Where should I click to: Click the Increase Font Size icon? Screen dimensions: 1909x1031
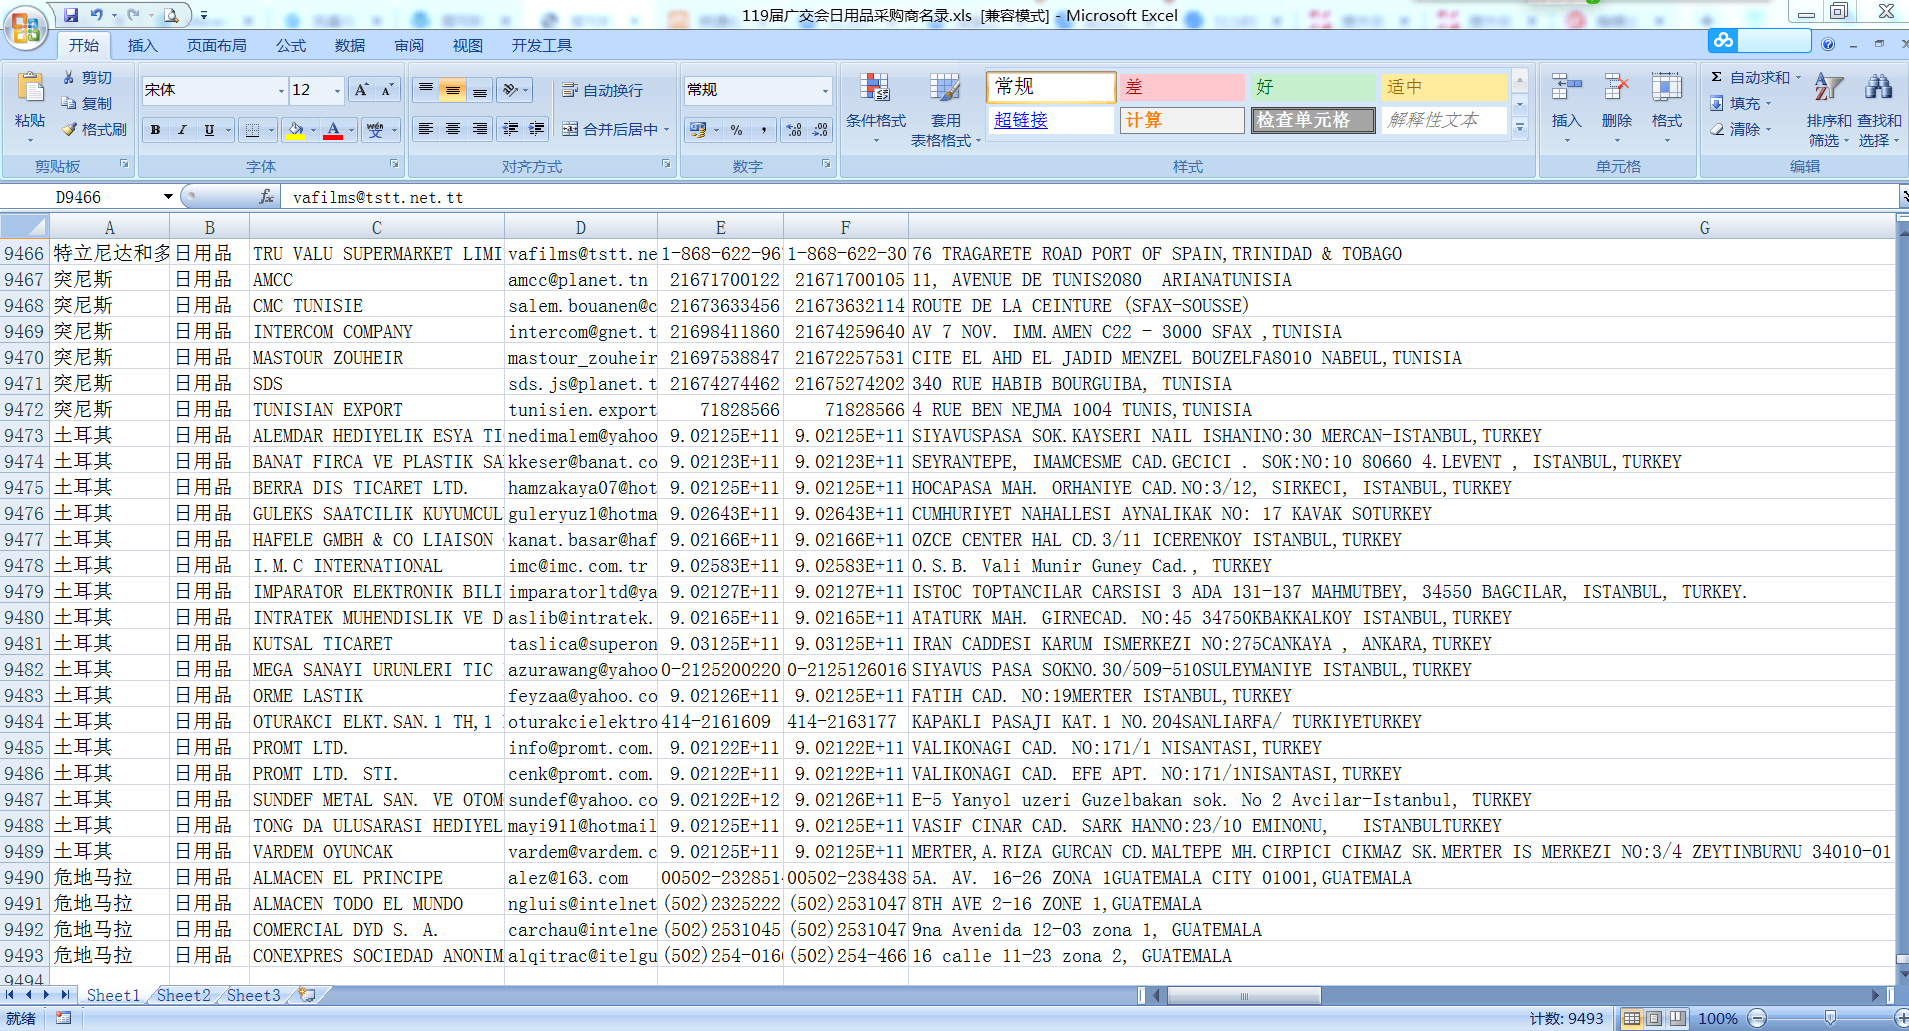point(361,90)
